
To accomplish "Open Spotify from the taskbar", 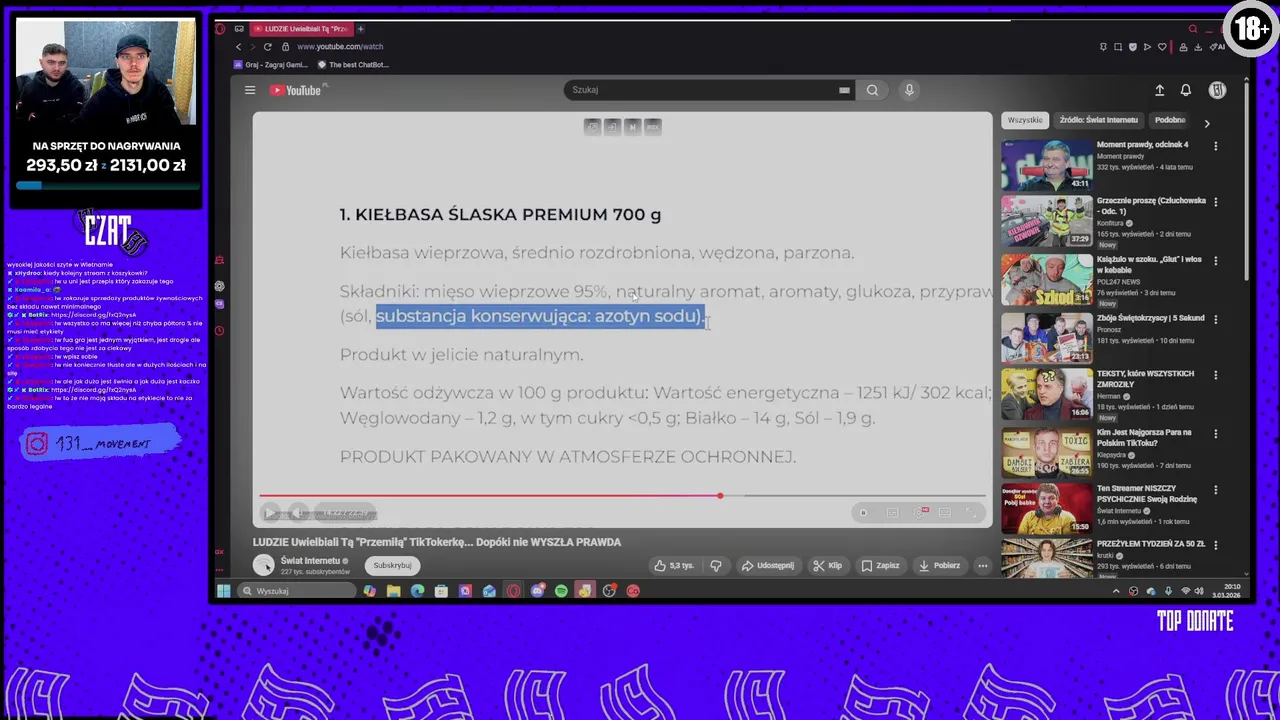I will click(561, 591).
